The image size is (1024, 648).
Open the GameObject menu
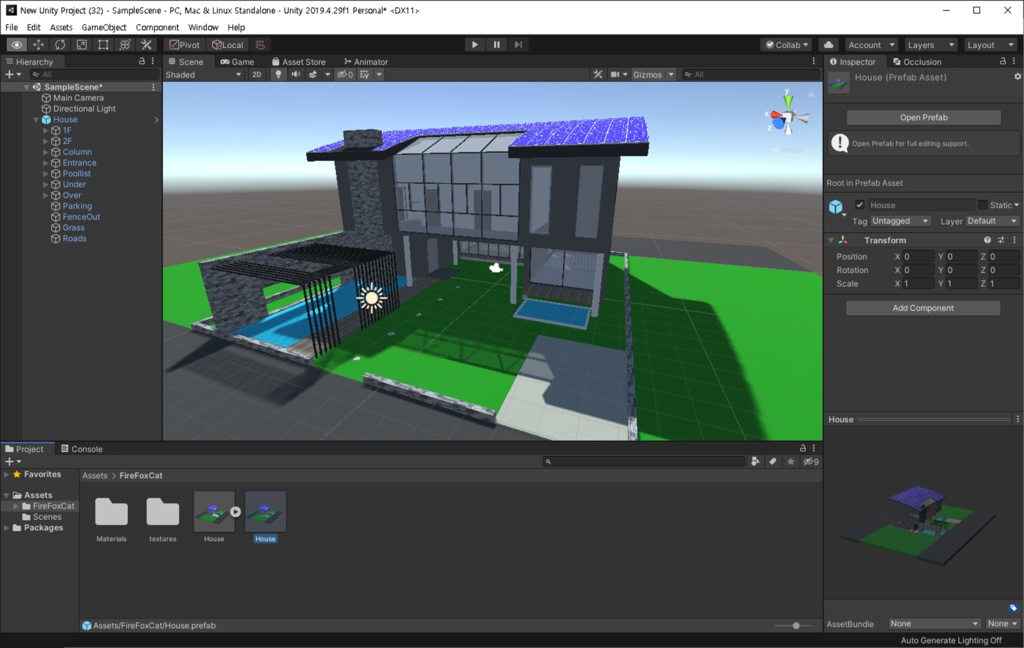coord(103,27)
